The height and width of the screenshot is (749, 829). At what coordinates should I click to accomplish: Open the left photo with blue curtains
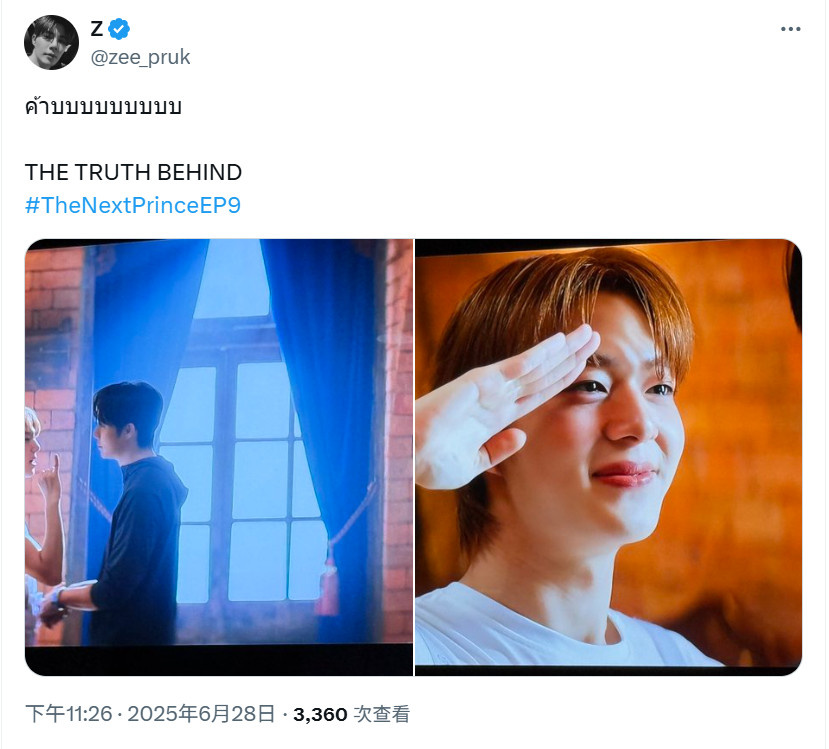point(219,457)
